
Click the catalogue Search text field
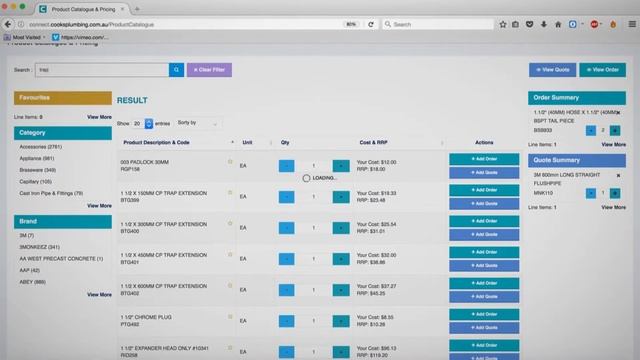tap(102, 70)
